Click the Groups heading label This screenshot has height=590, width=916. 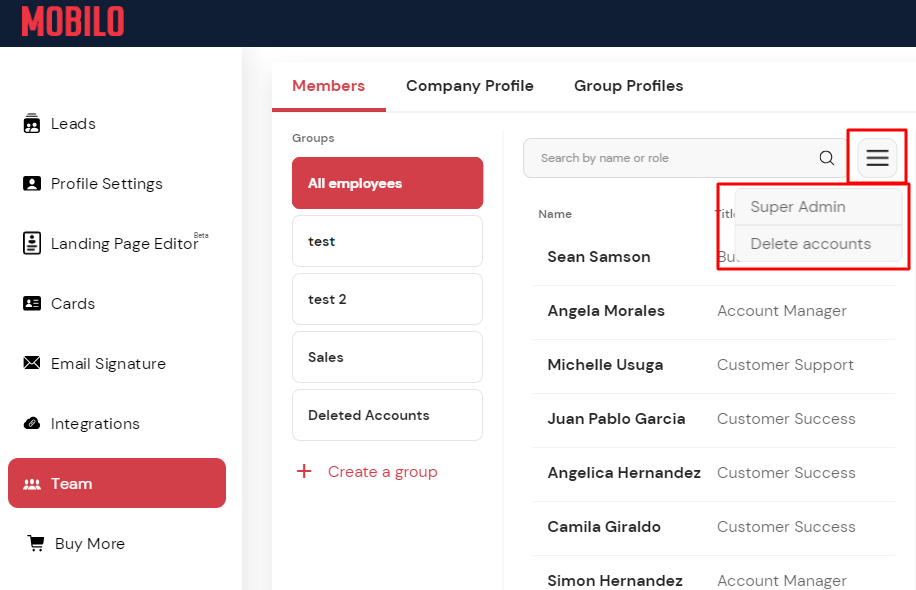tap(313, 138)
